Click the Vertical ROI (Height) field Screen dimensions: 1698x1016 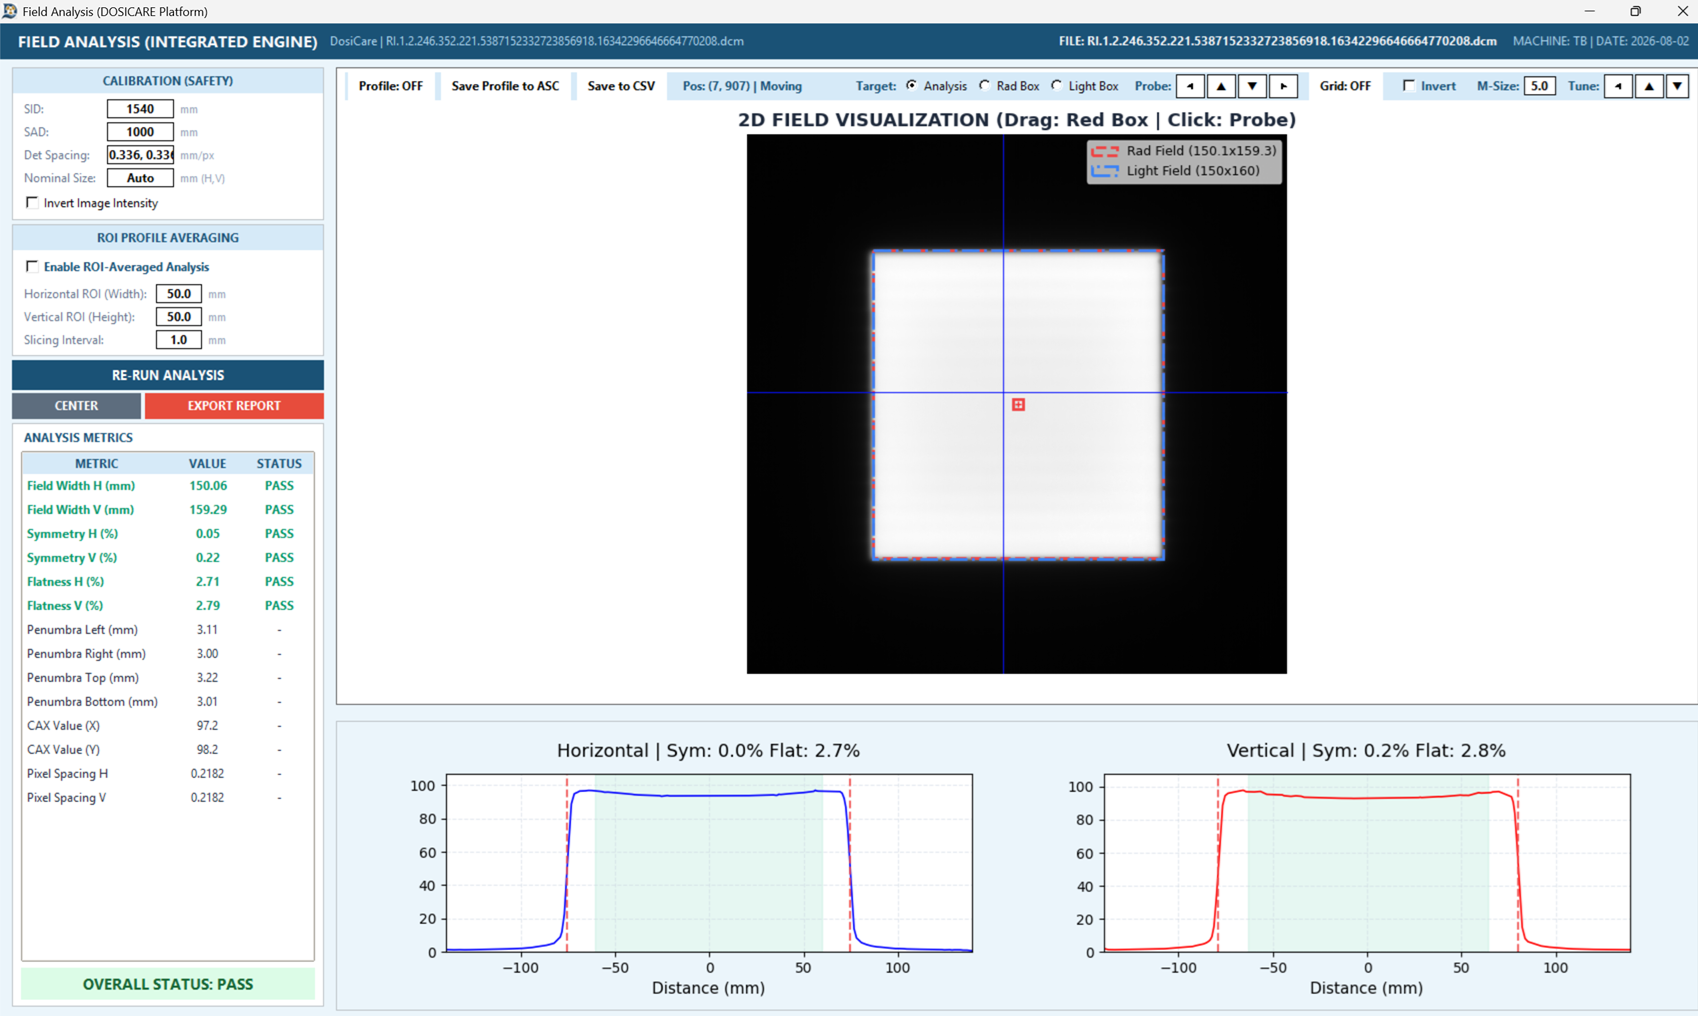[179, 317]
